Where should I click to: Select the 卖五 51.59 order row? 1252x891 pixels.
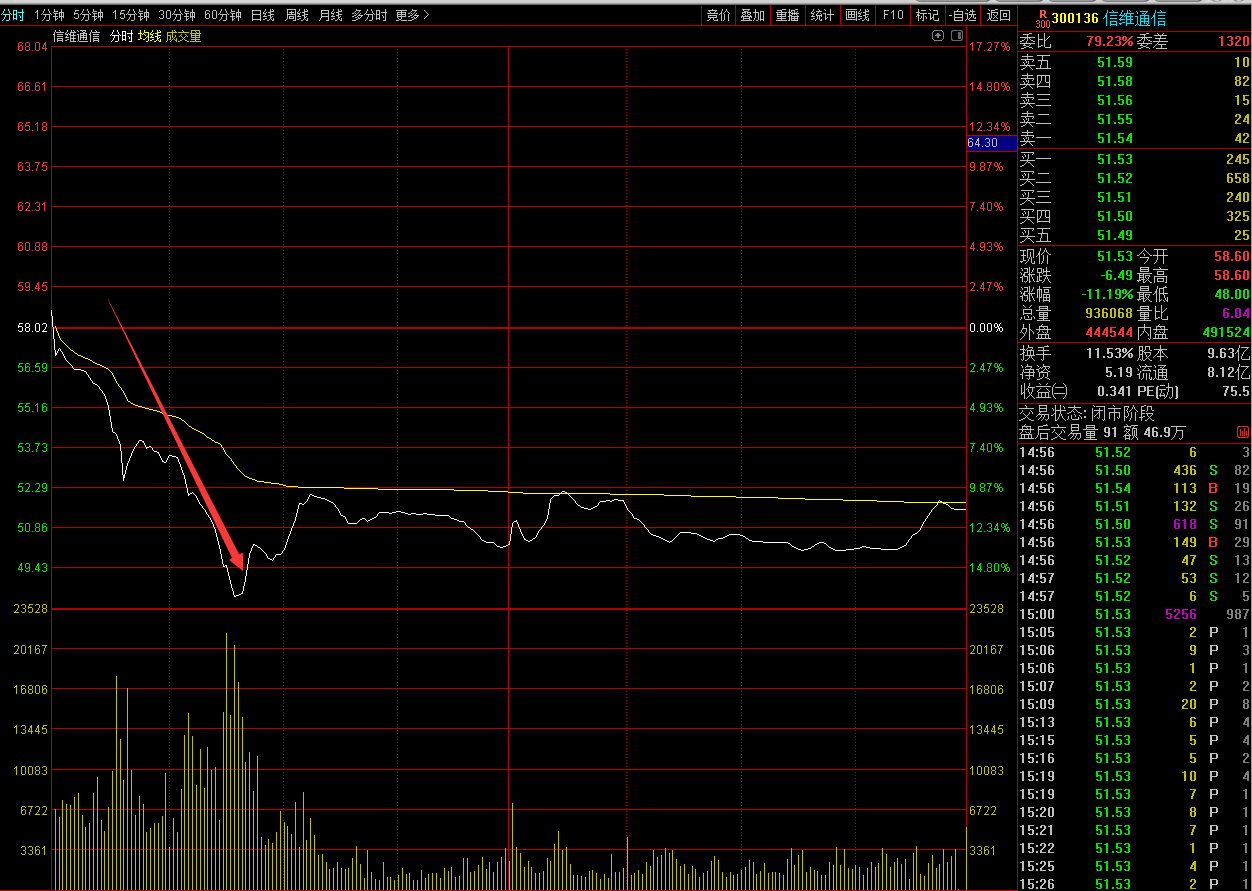[x=1134, y=62]
